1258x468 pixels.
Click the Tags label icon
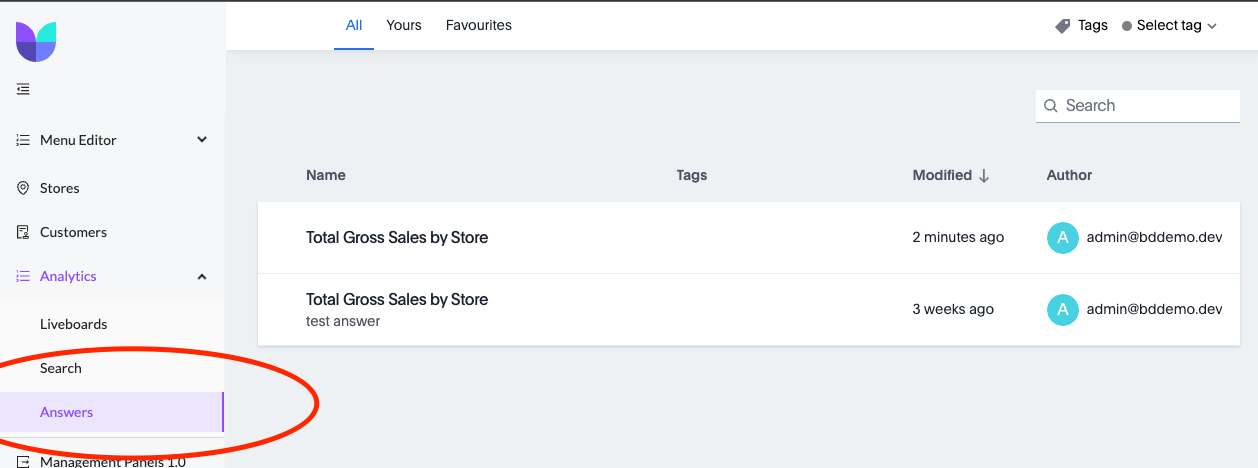pyautogui.click(x=1063, y=26)
